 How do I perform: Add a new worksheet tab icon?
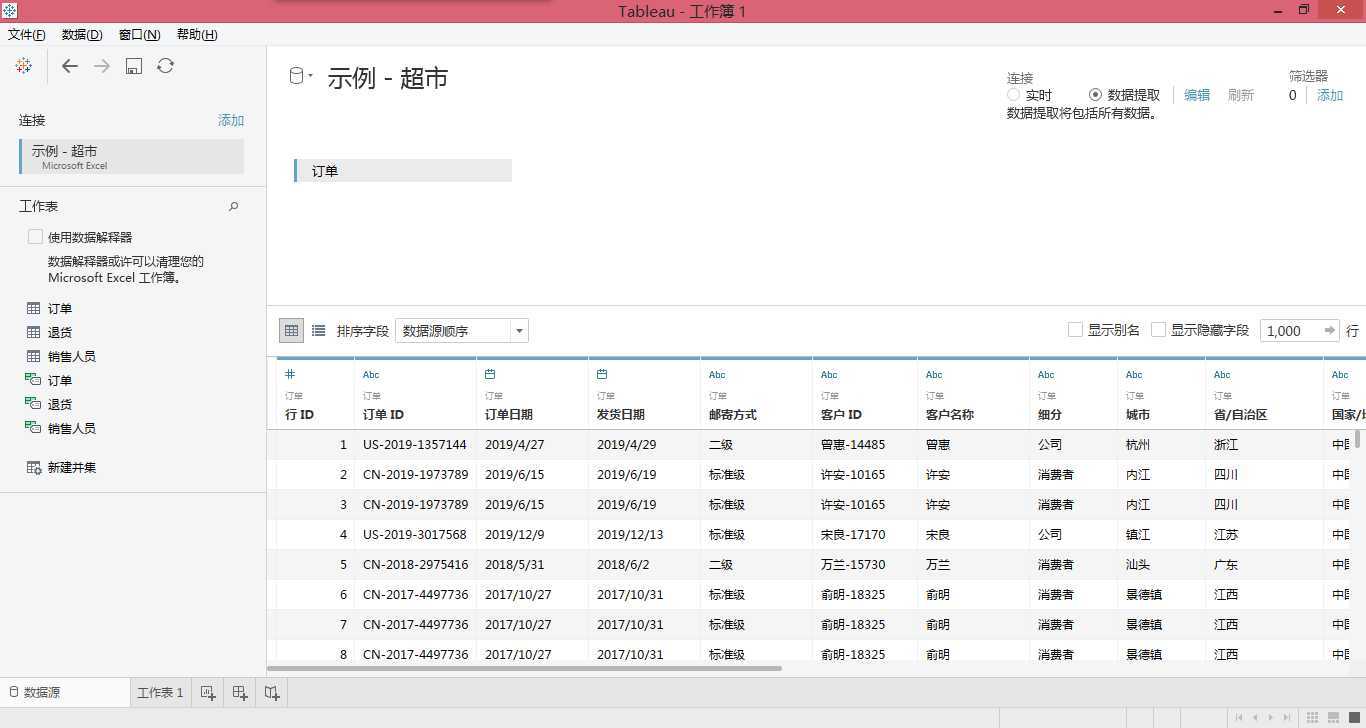click(x=208, y=692)
